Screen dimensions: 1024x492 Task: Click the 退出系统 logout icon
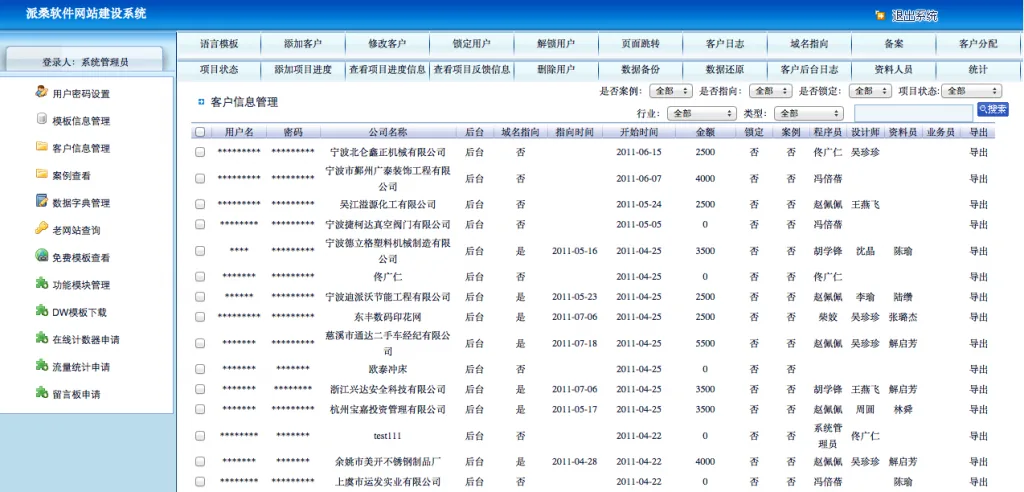click(880, 16)
